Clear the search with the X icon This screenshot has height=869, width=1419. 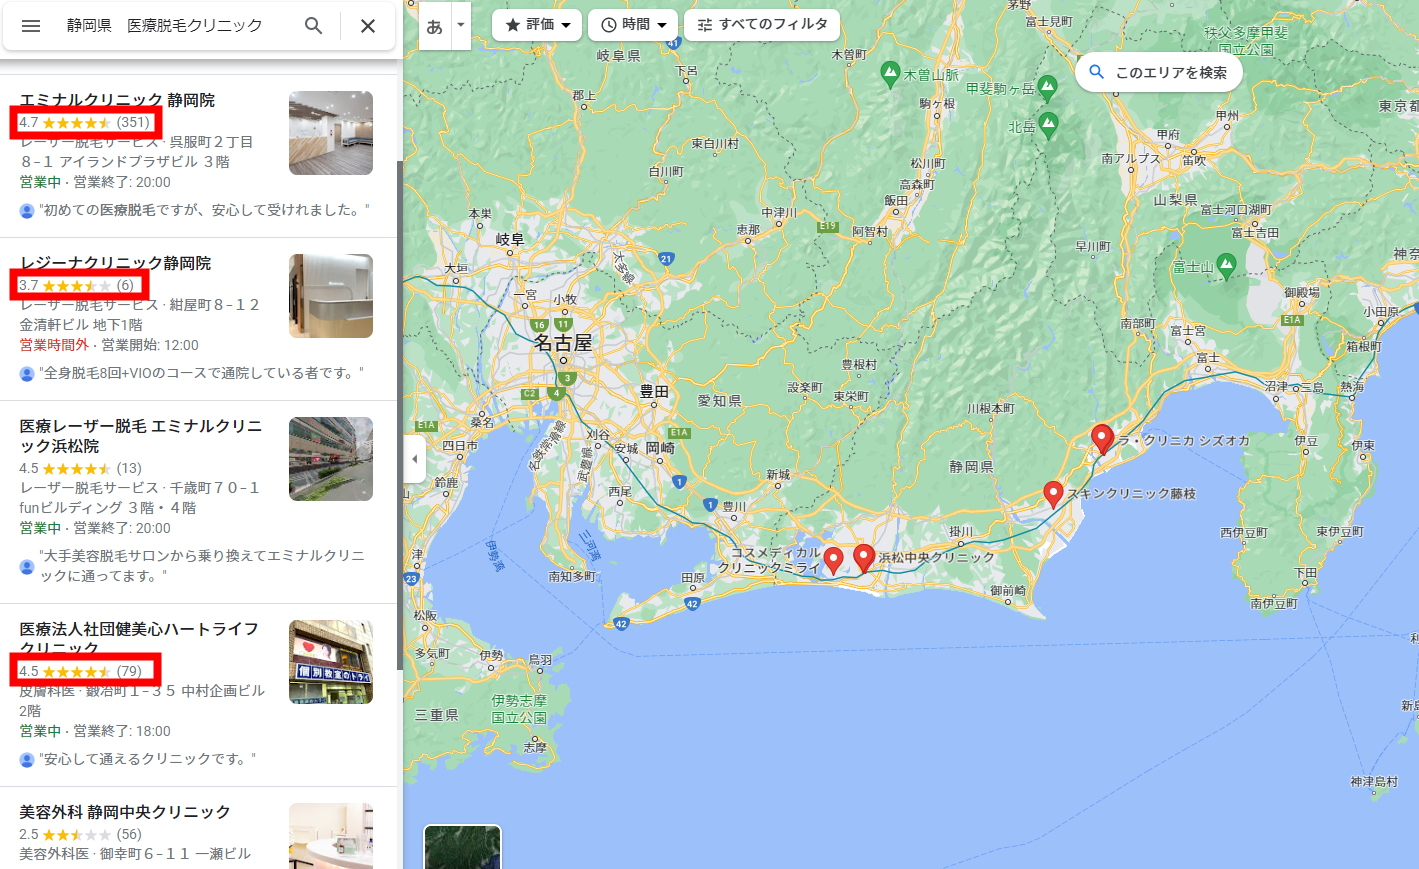(x=368, y=26)
